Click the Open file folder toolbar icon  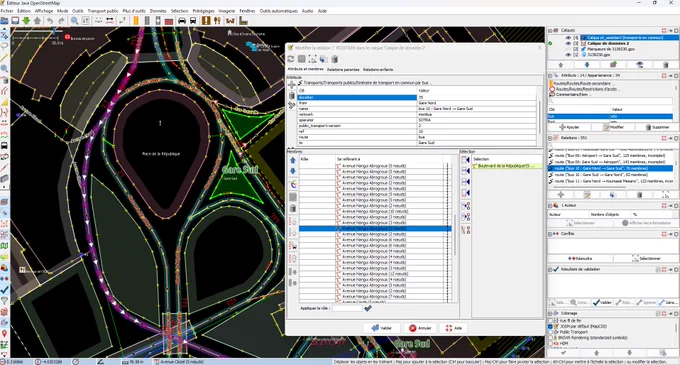[4, 20]
